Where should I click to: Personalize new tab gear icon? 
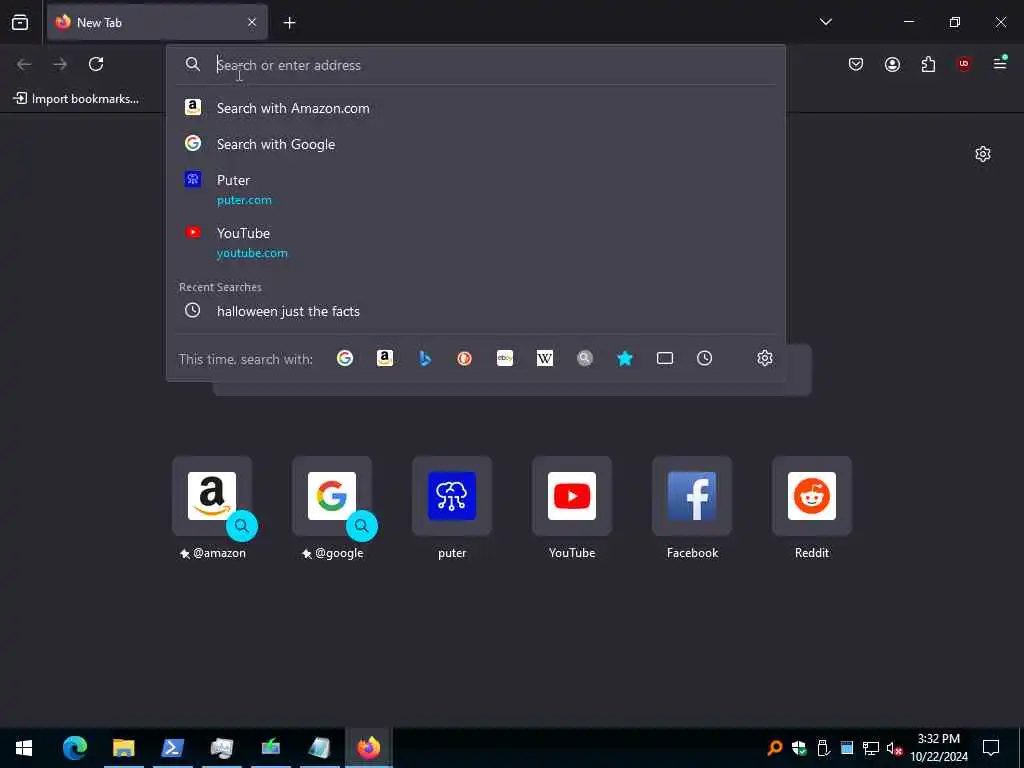983,154
